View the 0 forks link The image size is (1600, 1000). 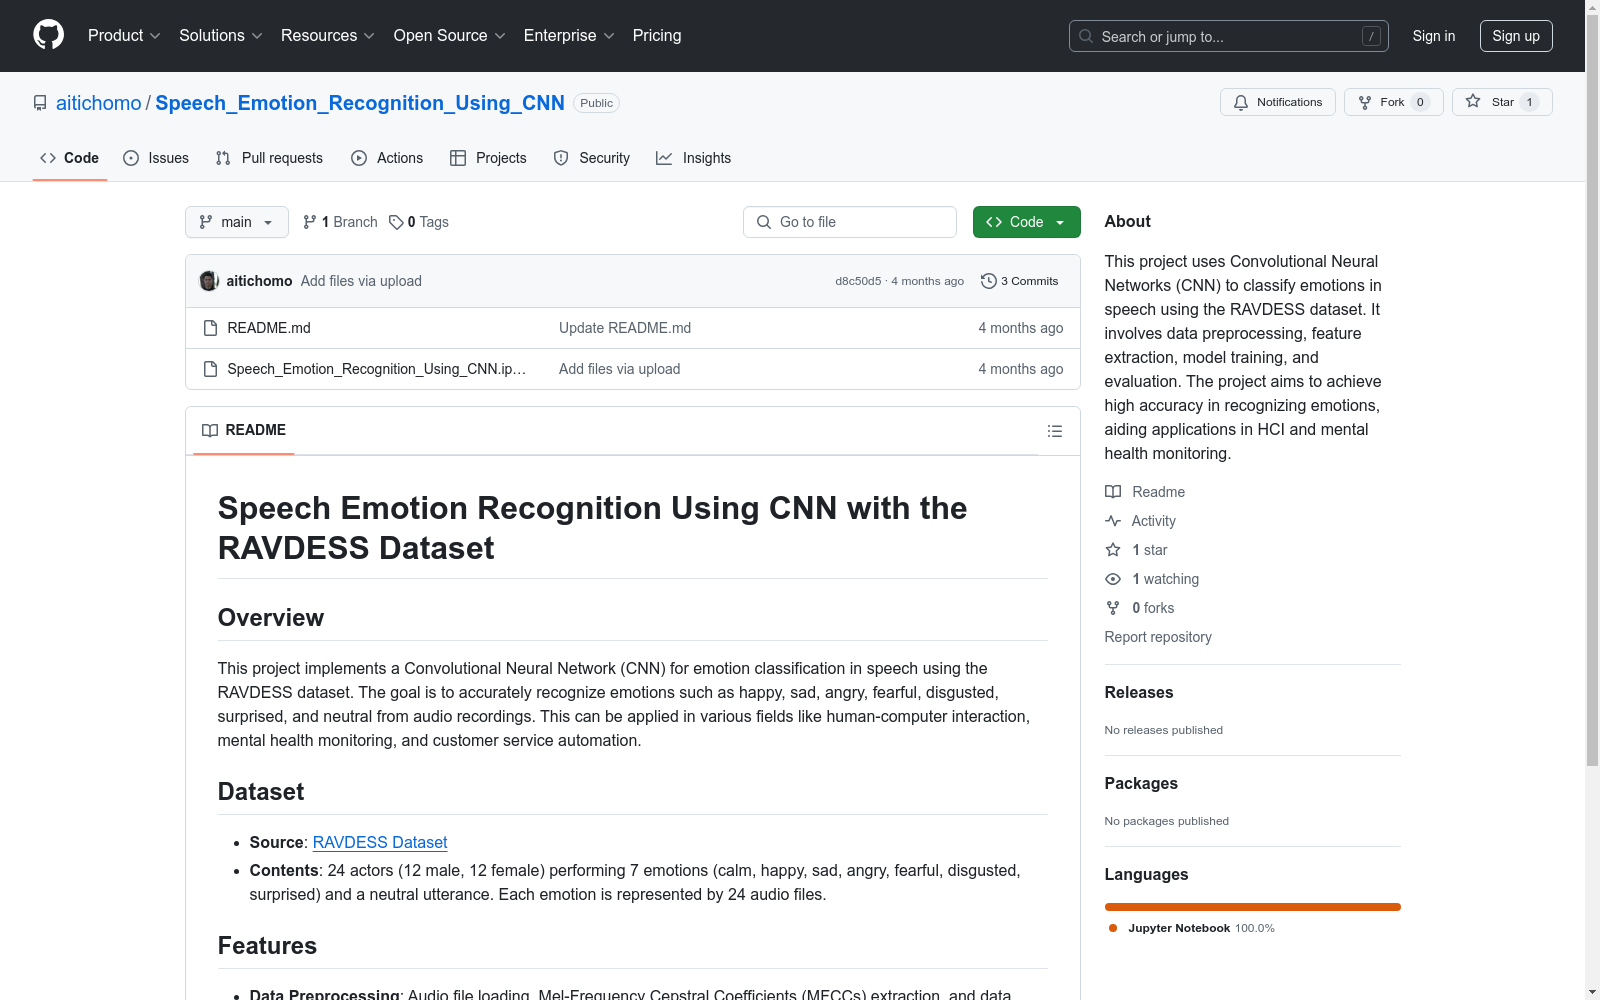click(1140, 608)
